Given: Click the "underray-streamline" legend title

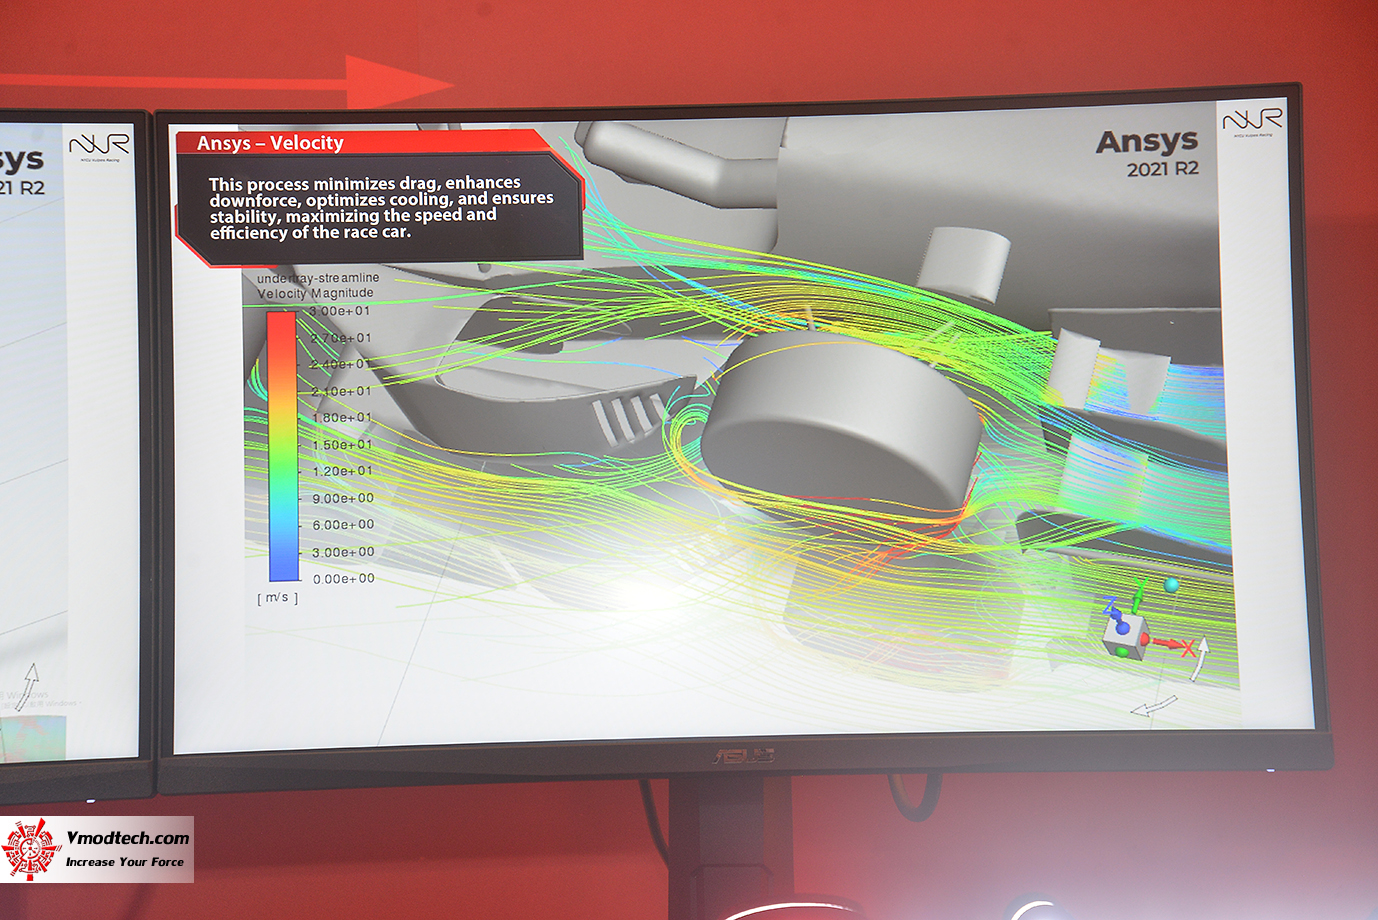Looking at the screenshot, I should [318, 277].
